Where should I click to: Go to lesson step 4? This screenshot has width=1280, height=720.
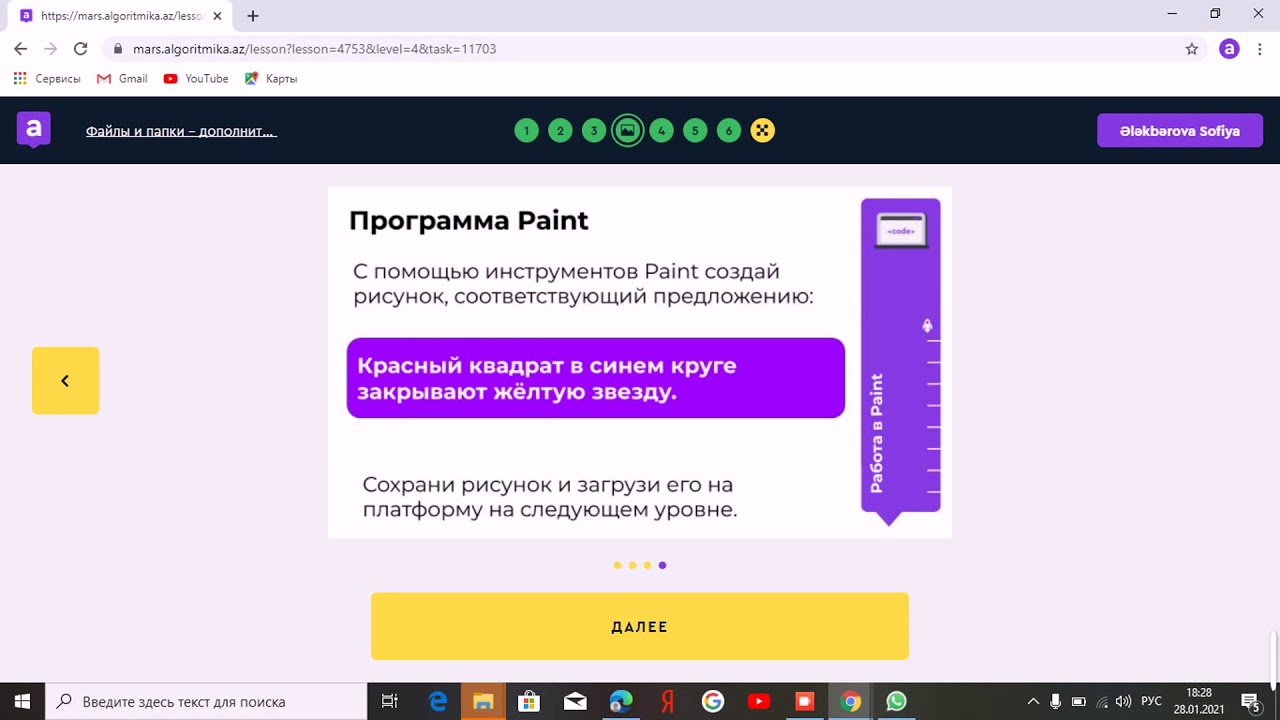click(x=661, y=131)
